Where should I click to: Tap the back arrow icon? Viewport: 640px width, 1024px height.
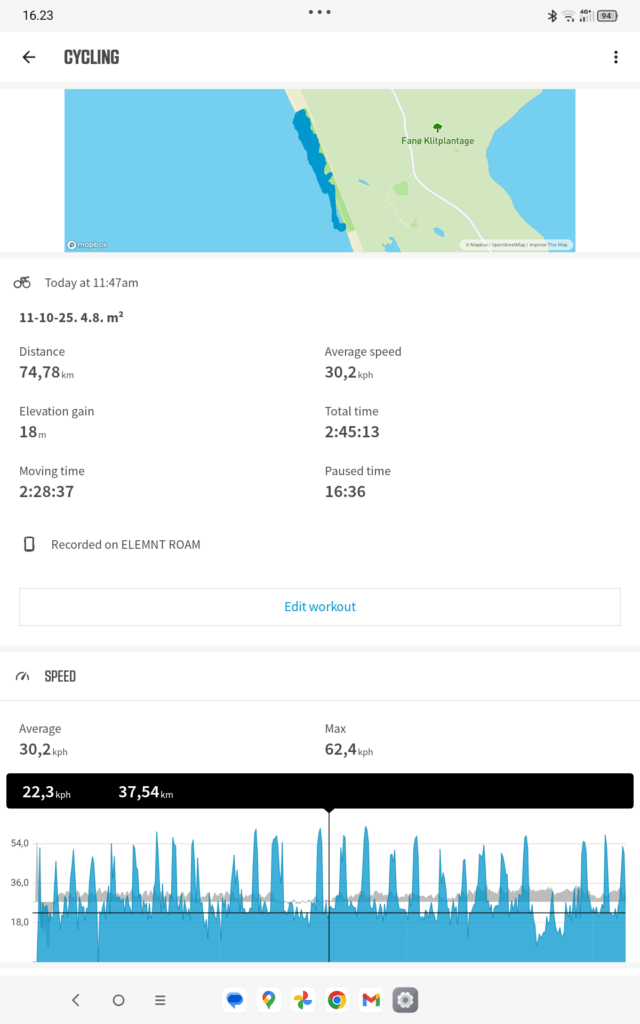point(29,58)
